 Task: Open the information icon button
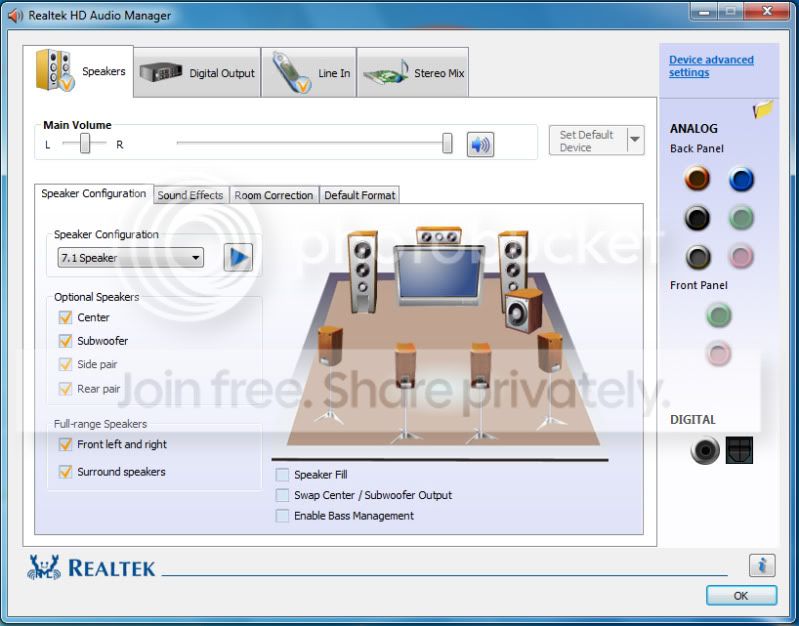pyautogui.click(x=762, y=565)
